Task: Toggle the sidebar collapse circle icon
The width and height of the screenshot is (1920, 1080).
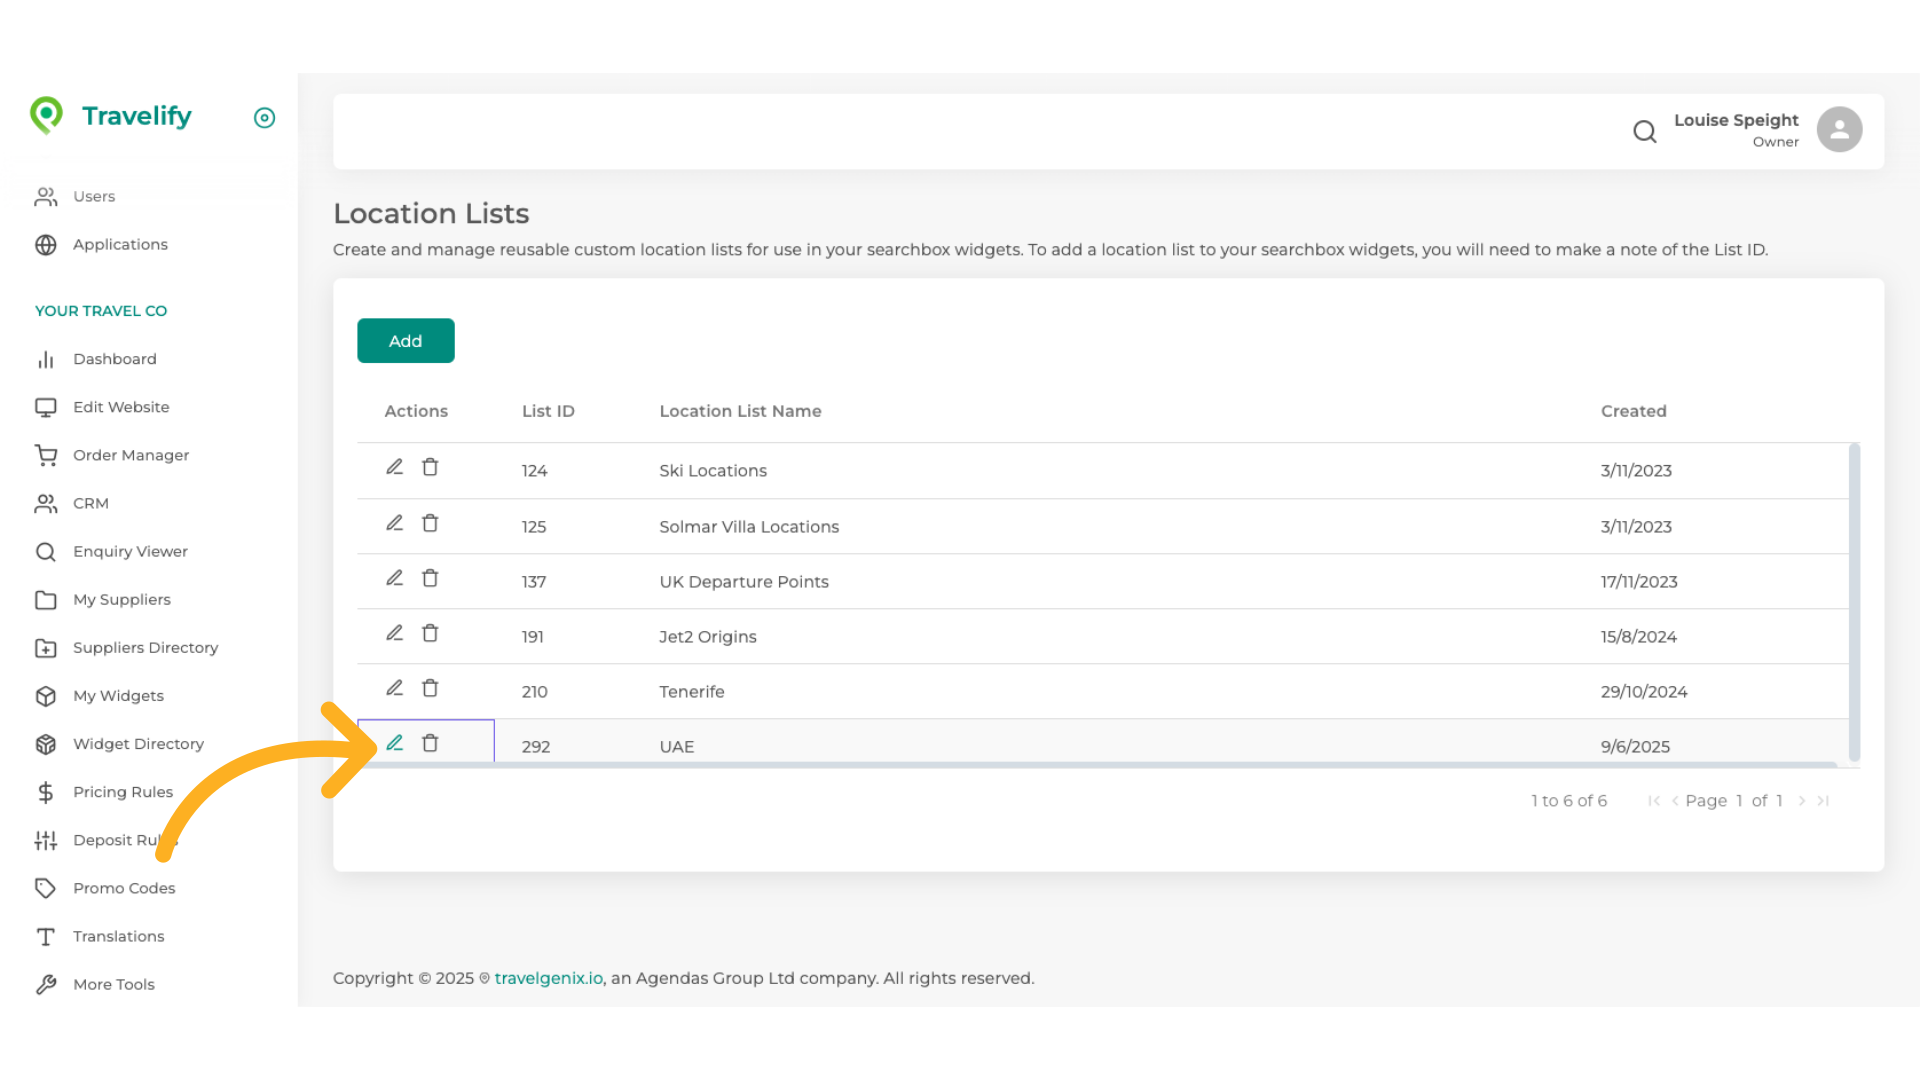Action: pyautogui.click(x=264, y=118)
